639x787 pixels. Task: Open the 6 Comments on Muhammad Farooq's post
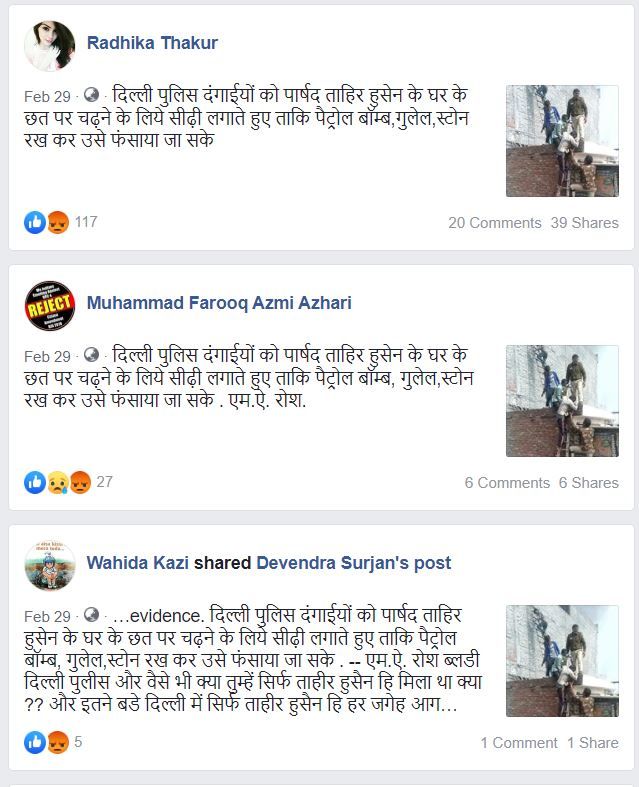coord(507,483)
